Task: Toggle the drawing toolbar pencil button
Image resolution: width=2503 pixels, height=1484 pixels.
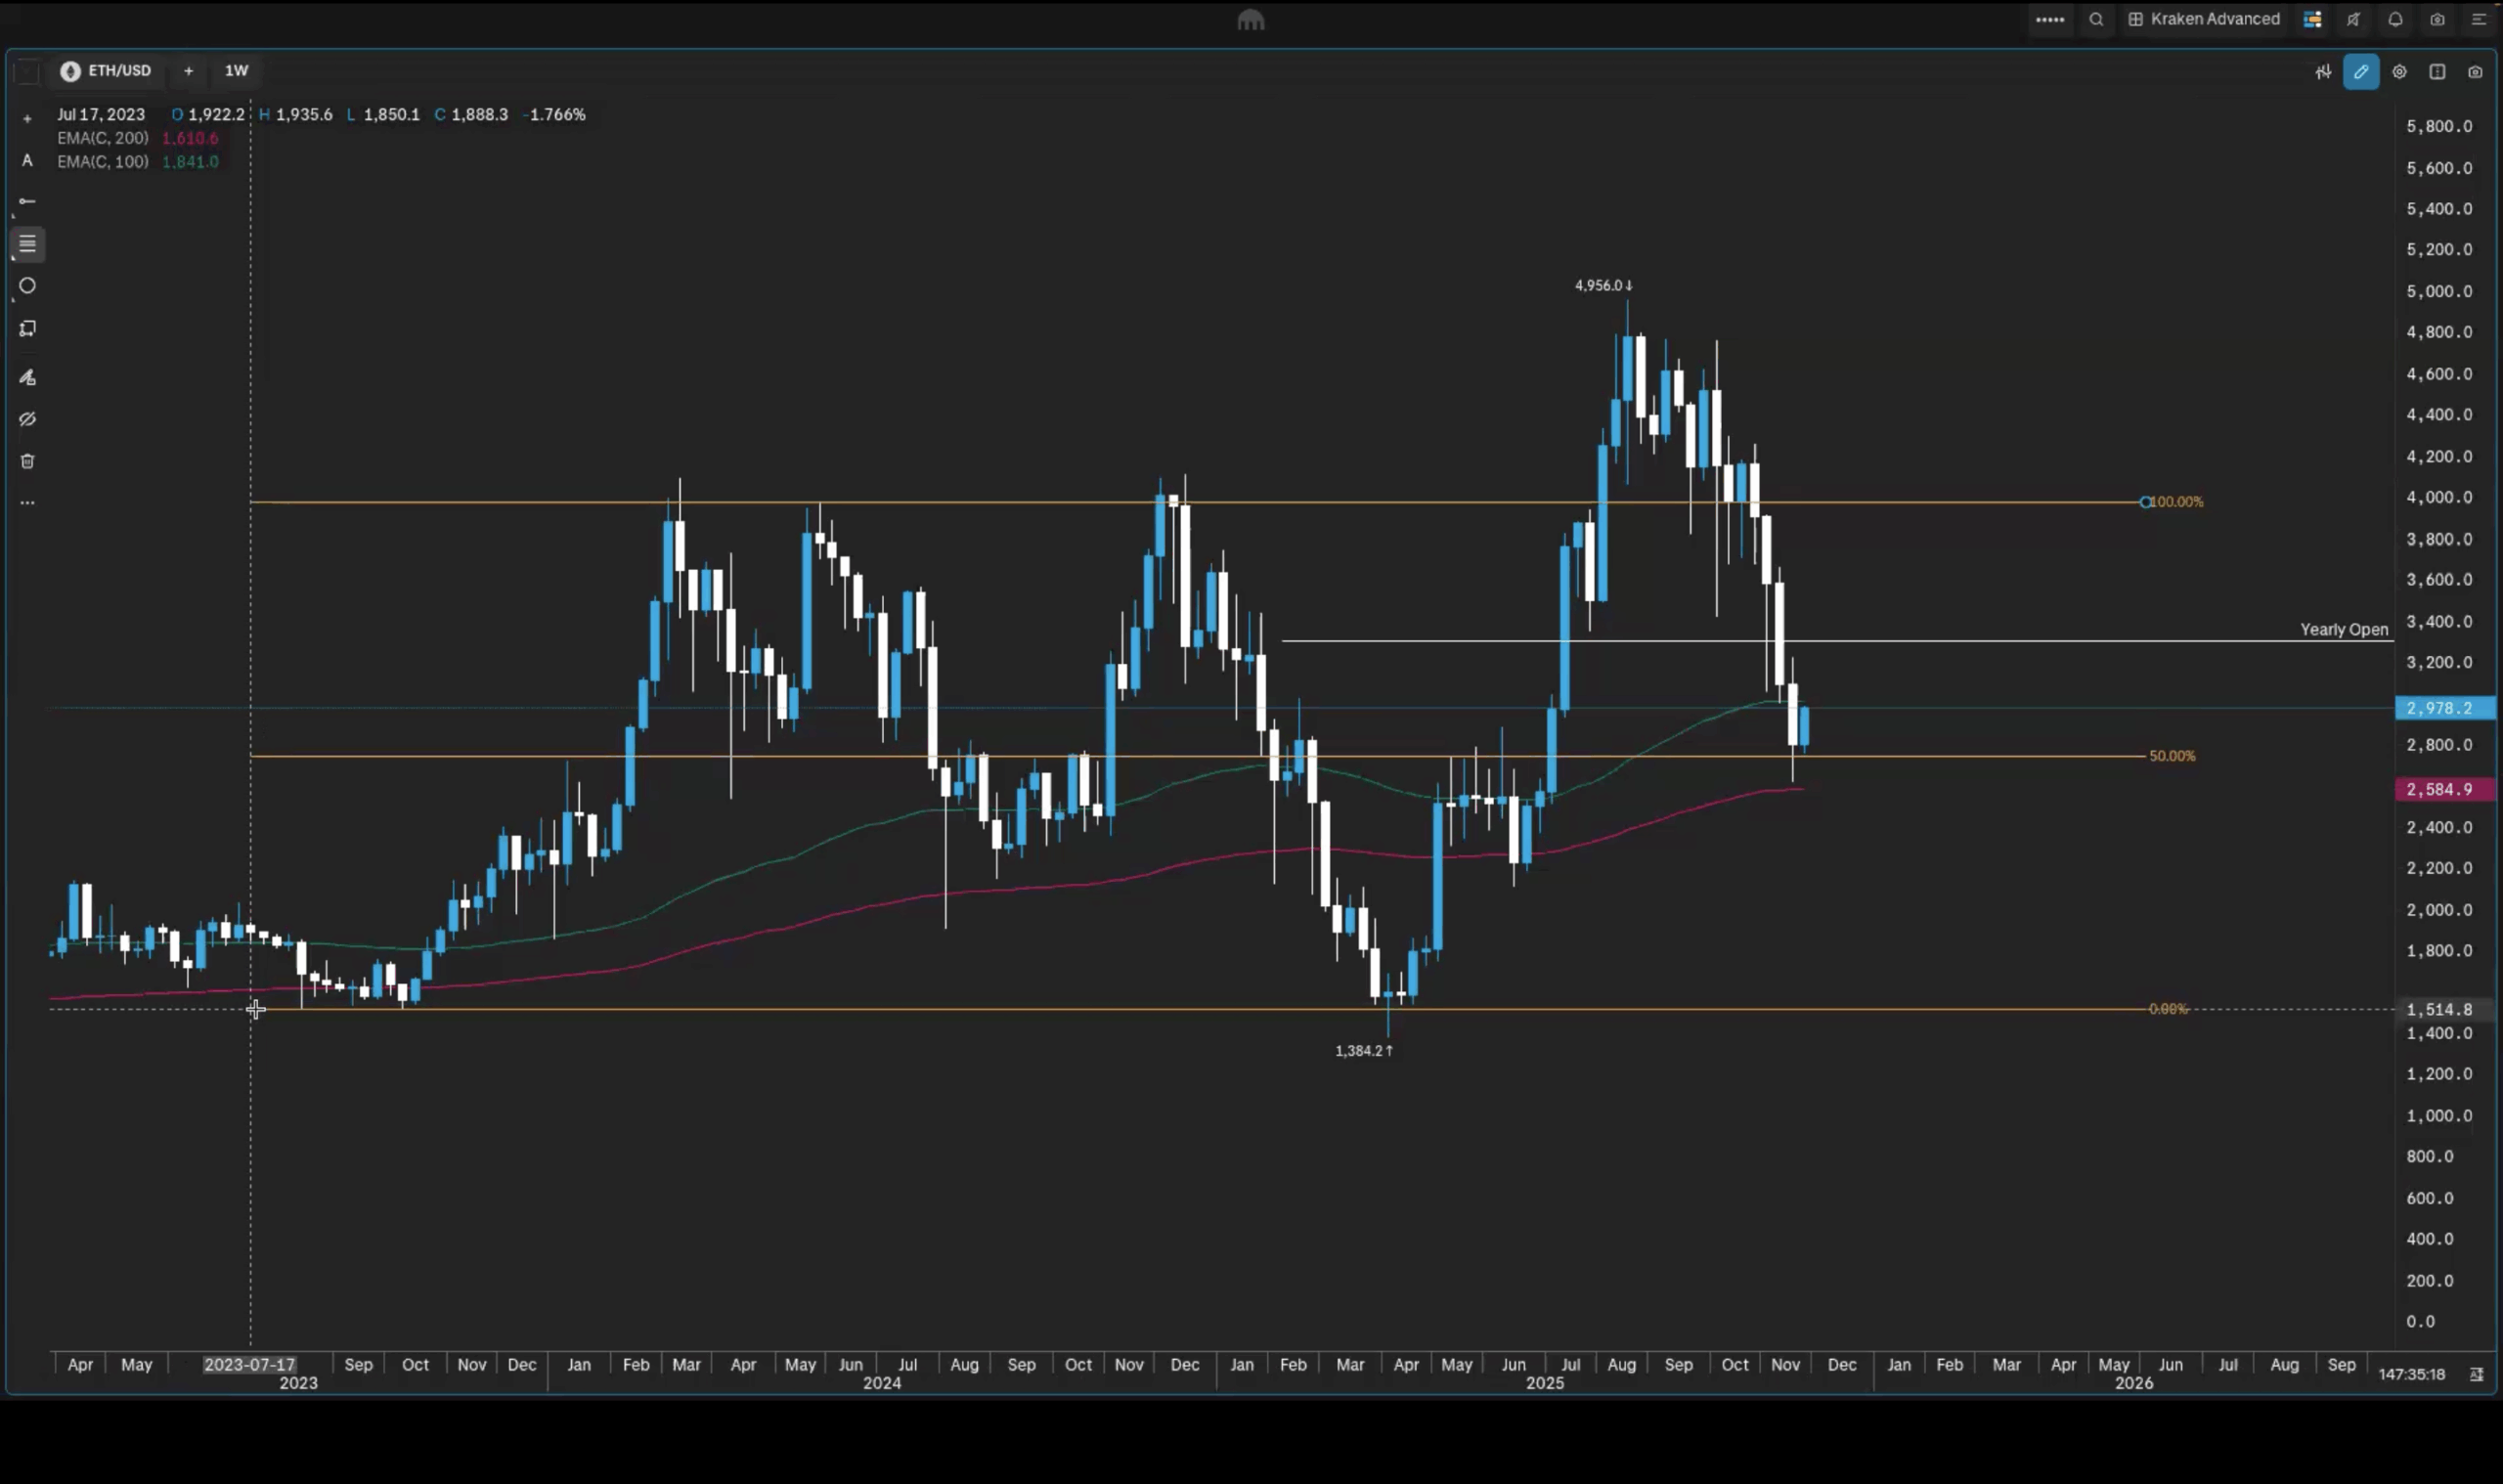Action: click(x=2361, y=72)
